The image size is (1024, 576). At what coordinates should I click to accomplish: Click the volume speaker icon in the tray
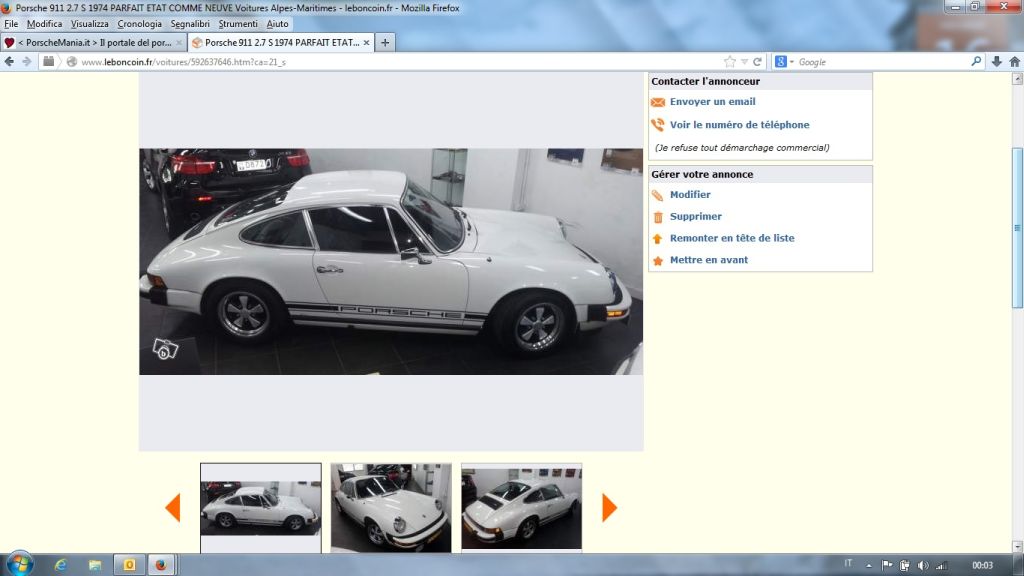click(x=923, y=566)
